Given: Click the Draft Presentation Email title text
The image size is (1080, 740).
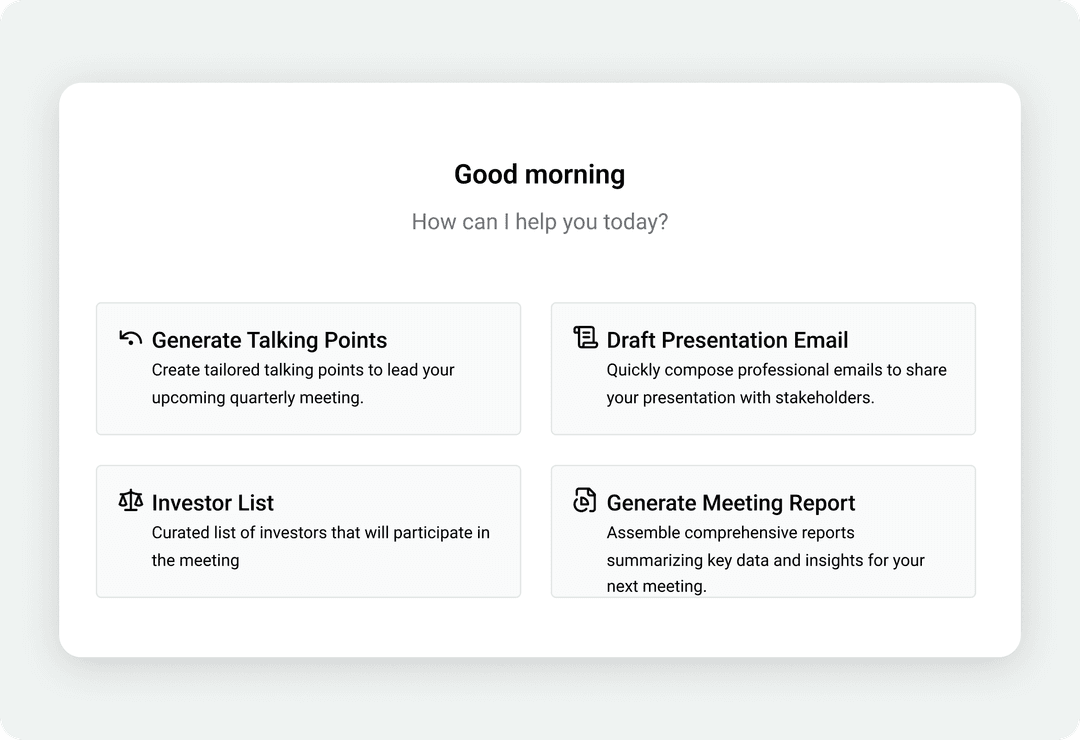Looking at the screenshot, I should coord(727,340).
